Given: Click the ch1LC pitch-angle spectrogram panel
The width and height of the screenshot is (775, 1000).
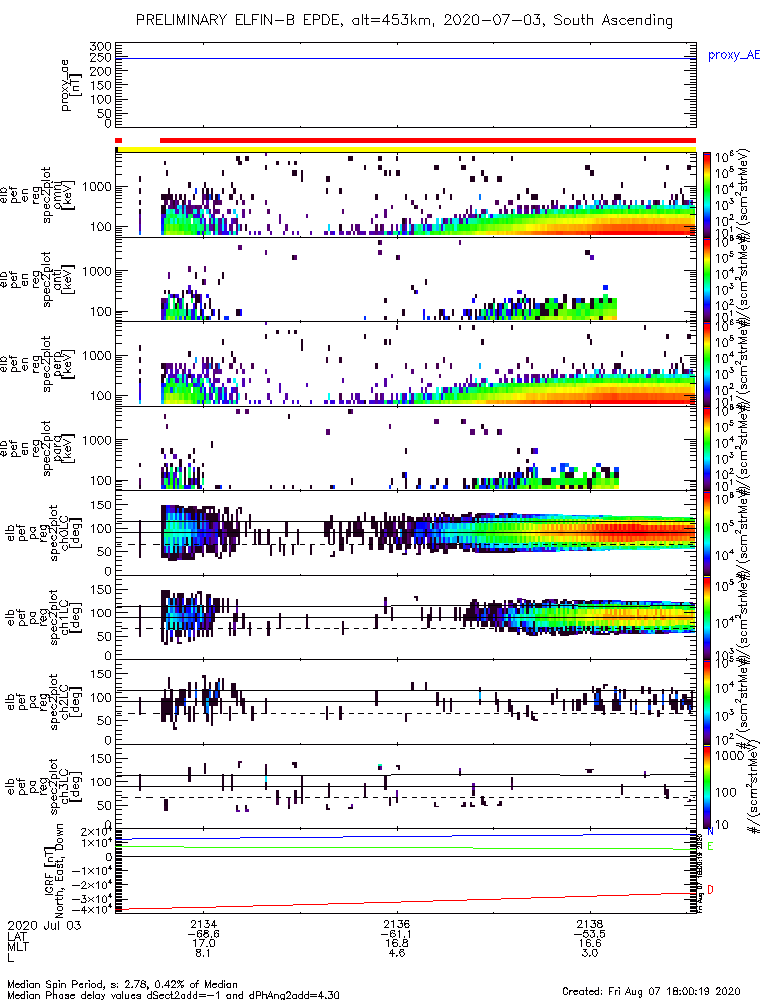Looking at the screenshot, I should click(406, 617).
